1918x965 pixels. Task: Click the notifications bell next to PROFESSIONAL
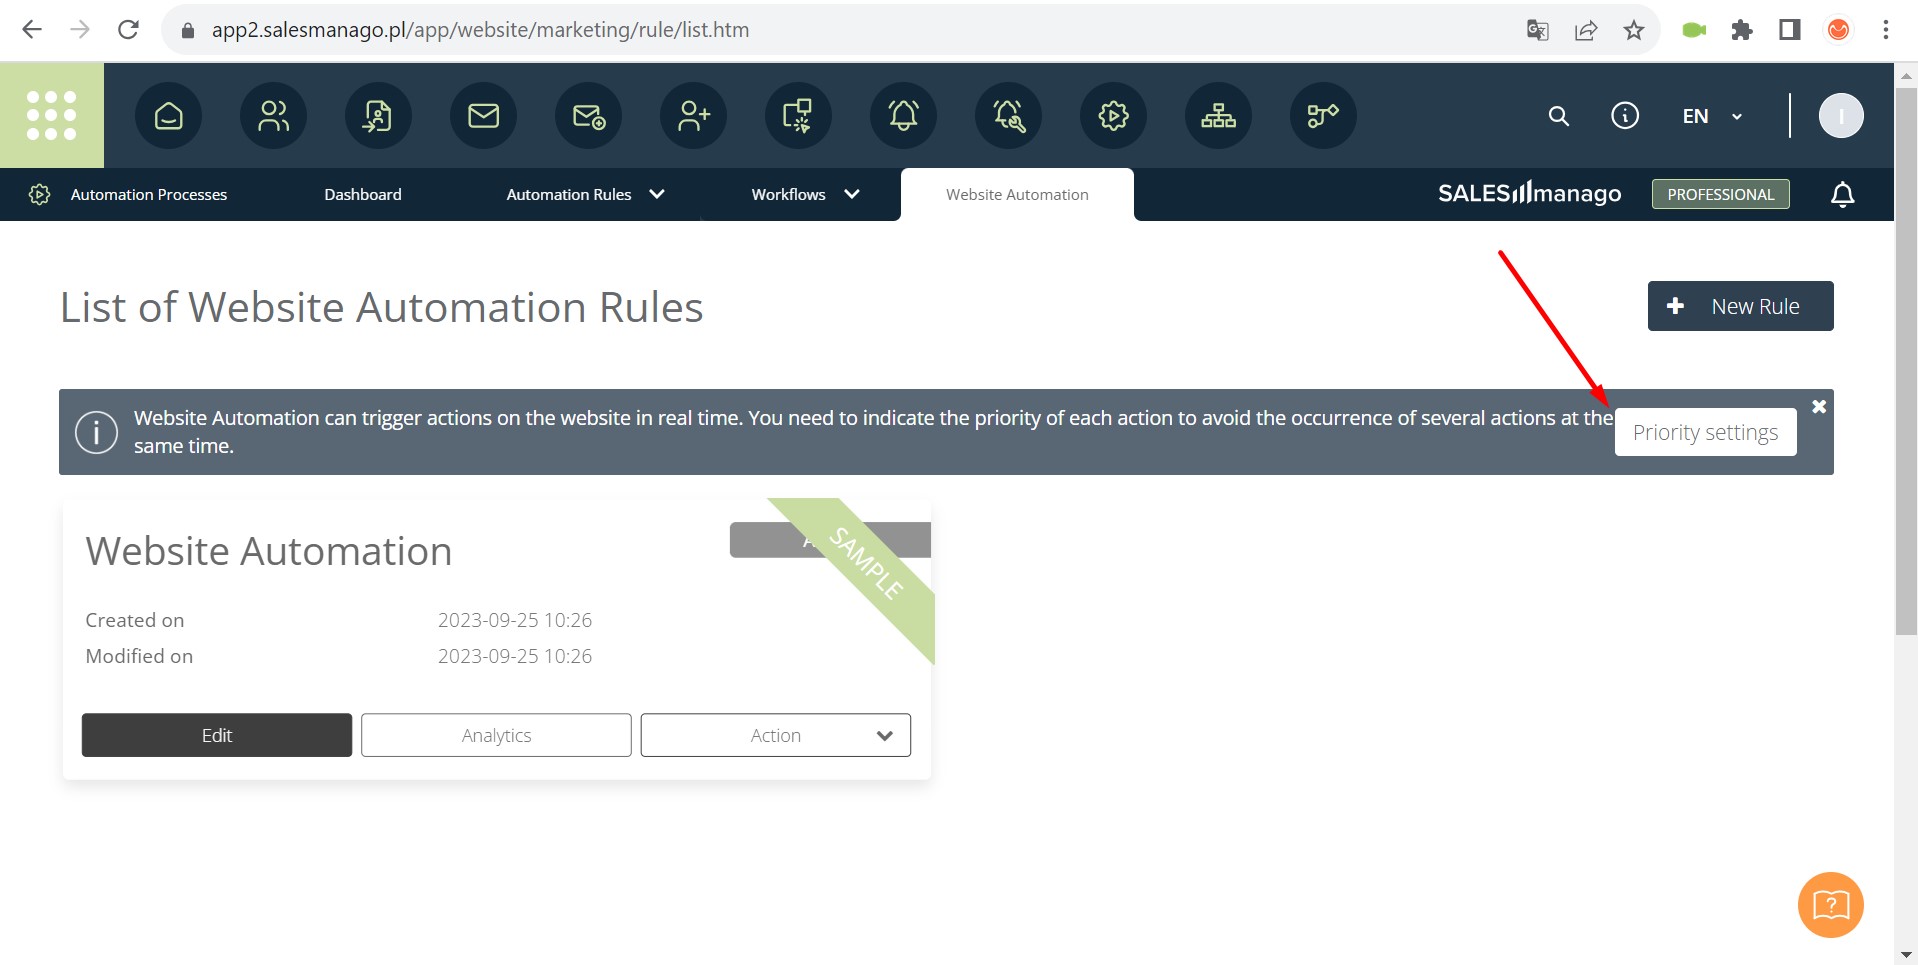click(1842, 194)
